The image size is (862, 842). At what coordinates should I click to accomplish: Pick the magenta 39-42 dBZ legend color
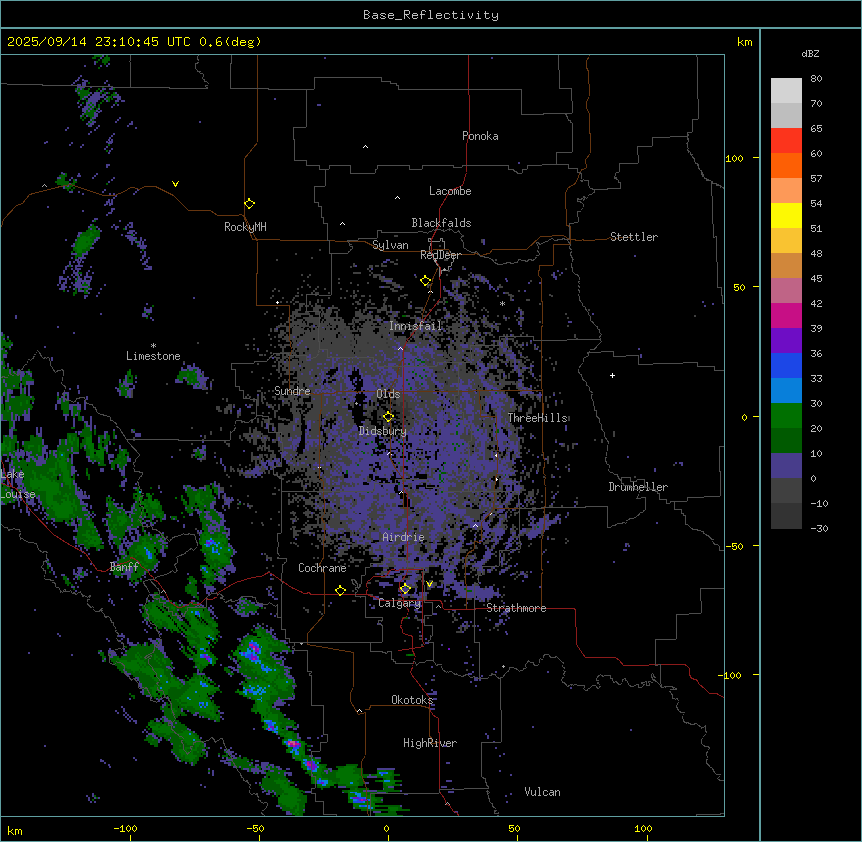click(x=786, y=315)
